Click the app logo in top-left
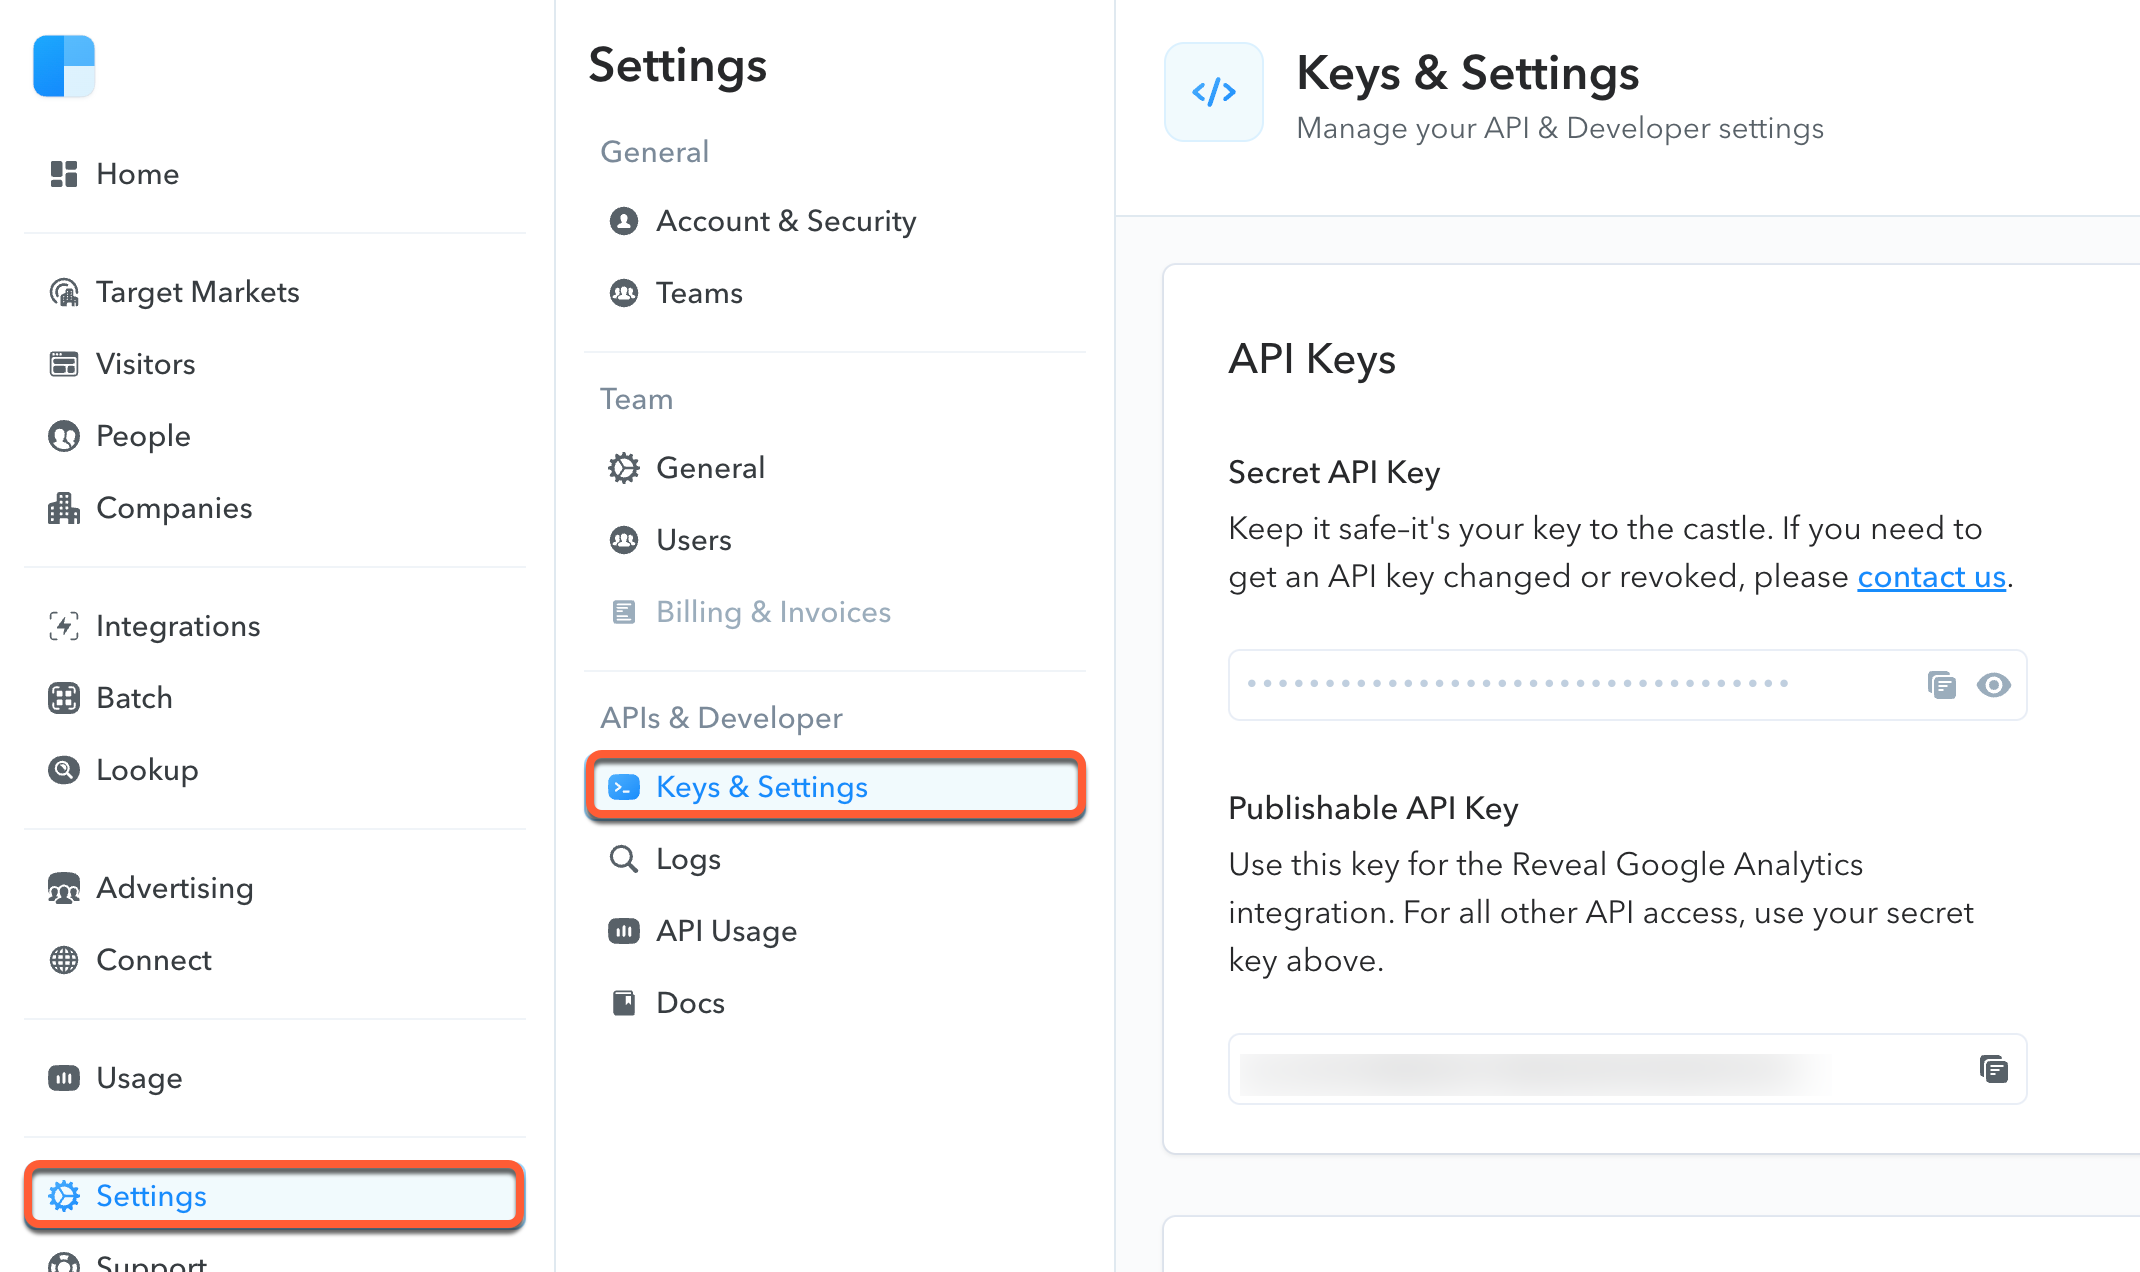Screen dimensions: 2140x1272 click(x=64, y=66)
